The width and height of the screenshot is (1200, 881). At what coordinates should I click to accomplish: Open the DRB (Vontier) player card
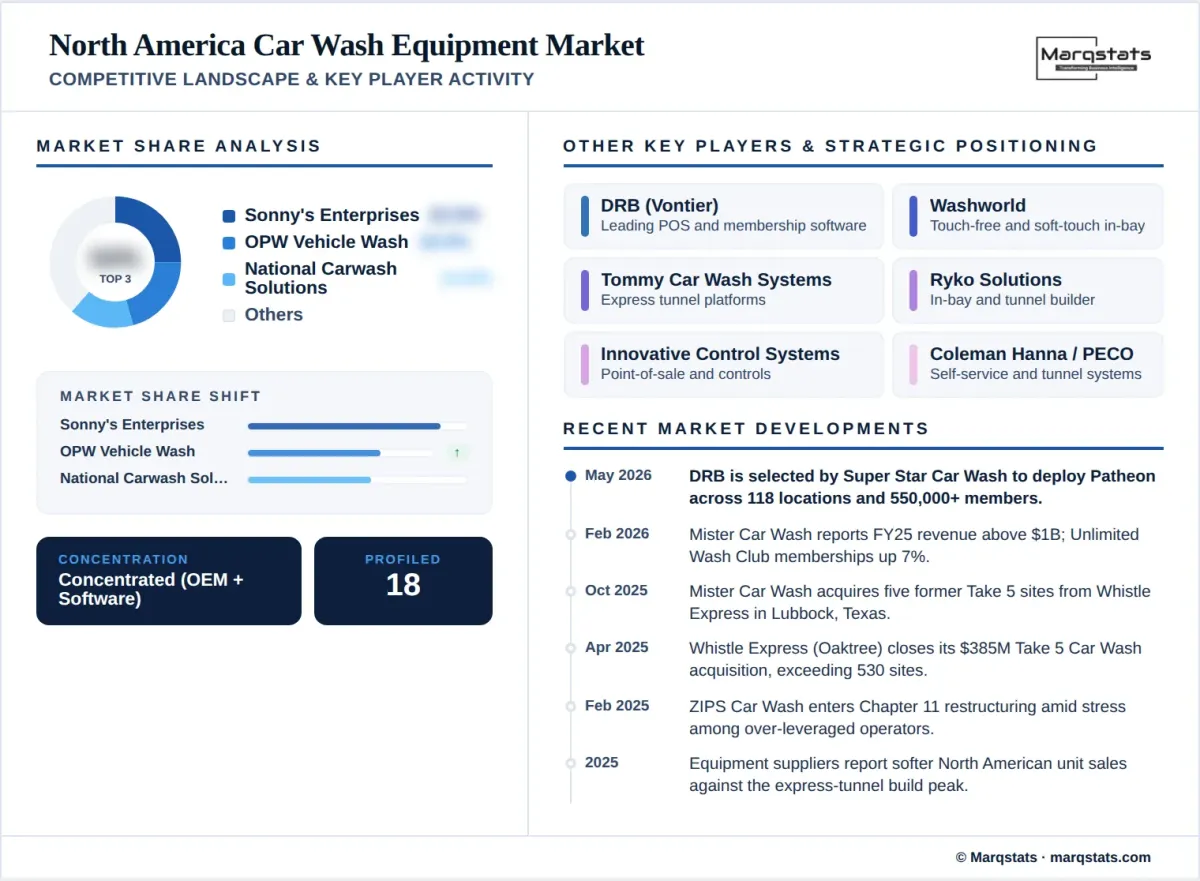(x=723, y=215)
